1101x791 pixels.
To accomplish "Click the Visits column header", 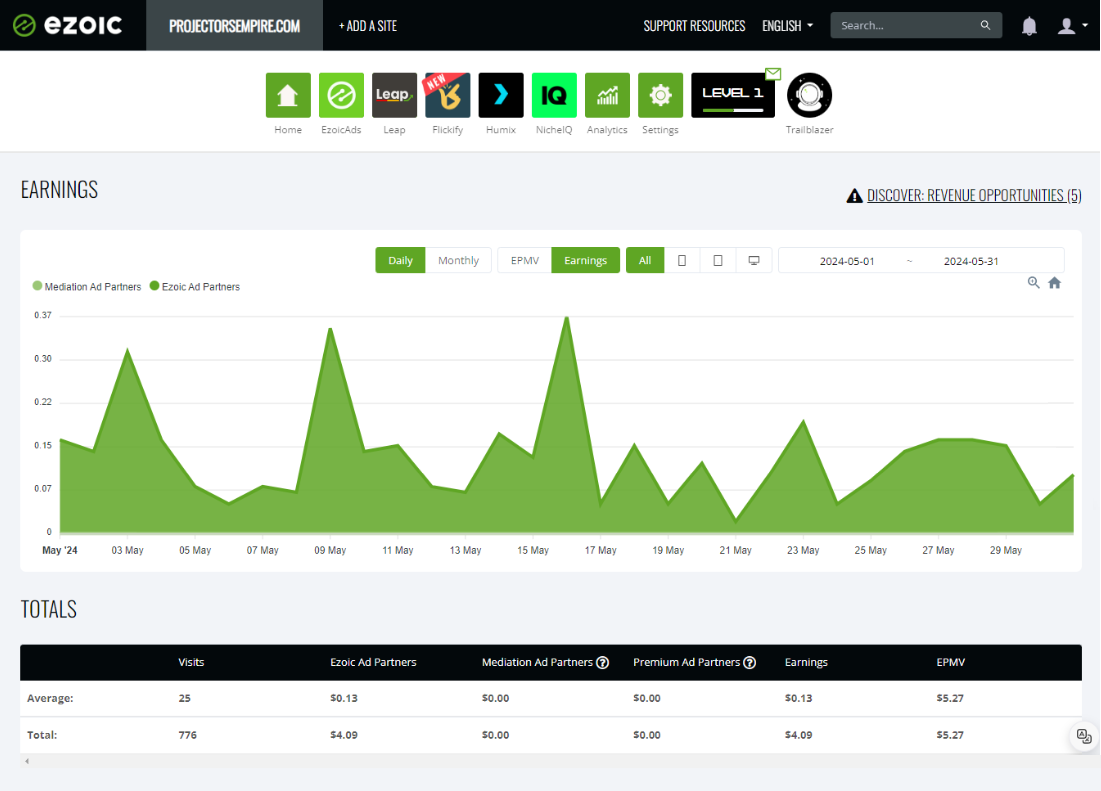I will 191,663.
